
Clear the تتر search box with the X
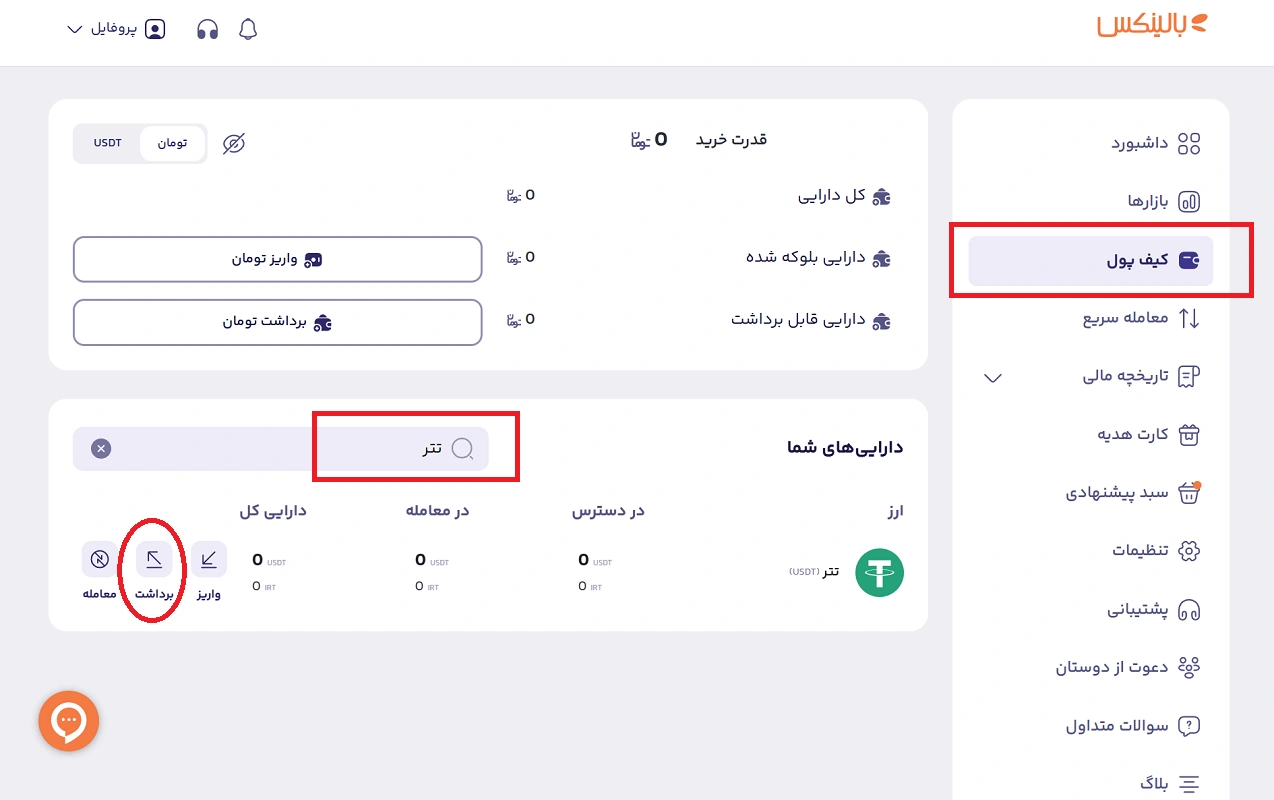click(x=101, y=448)
